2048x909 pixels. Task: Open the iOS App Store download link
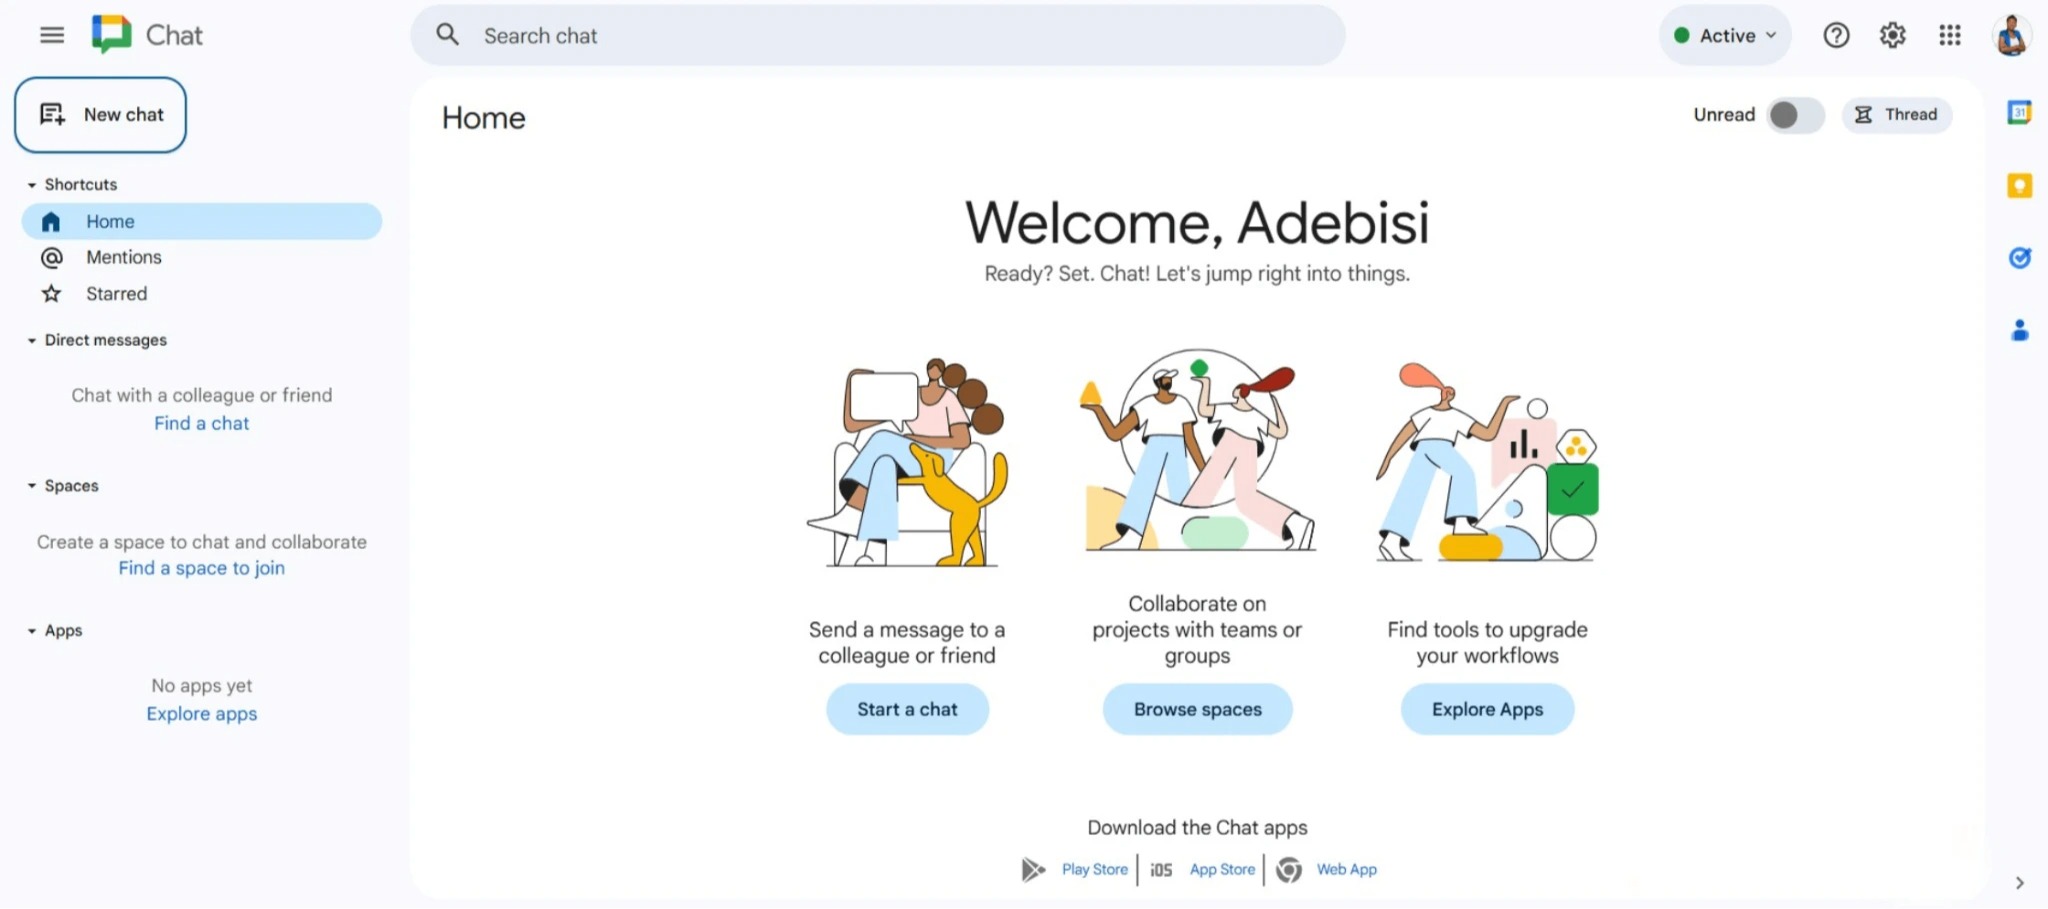[x=1221, y=869]
